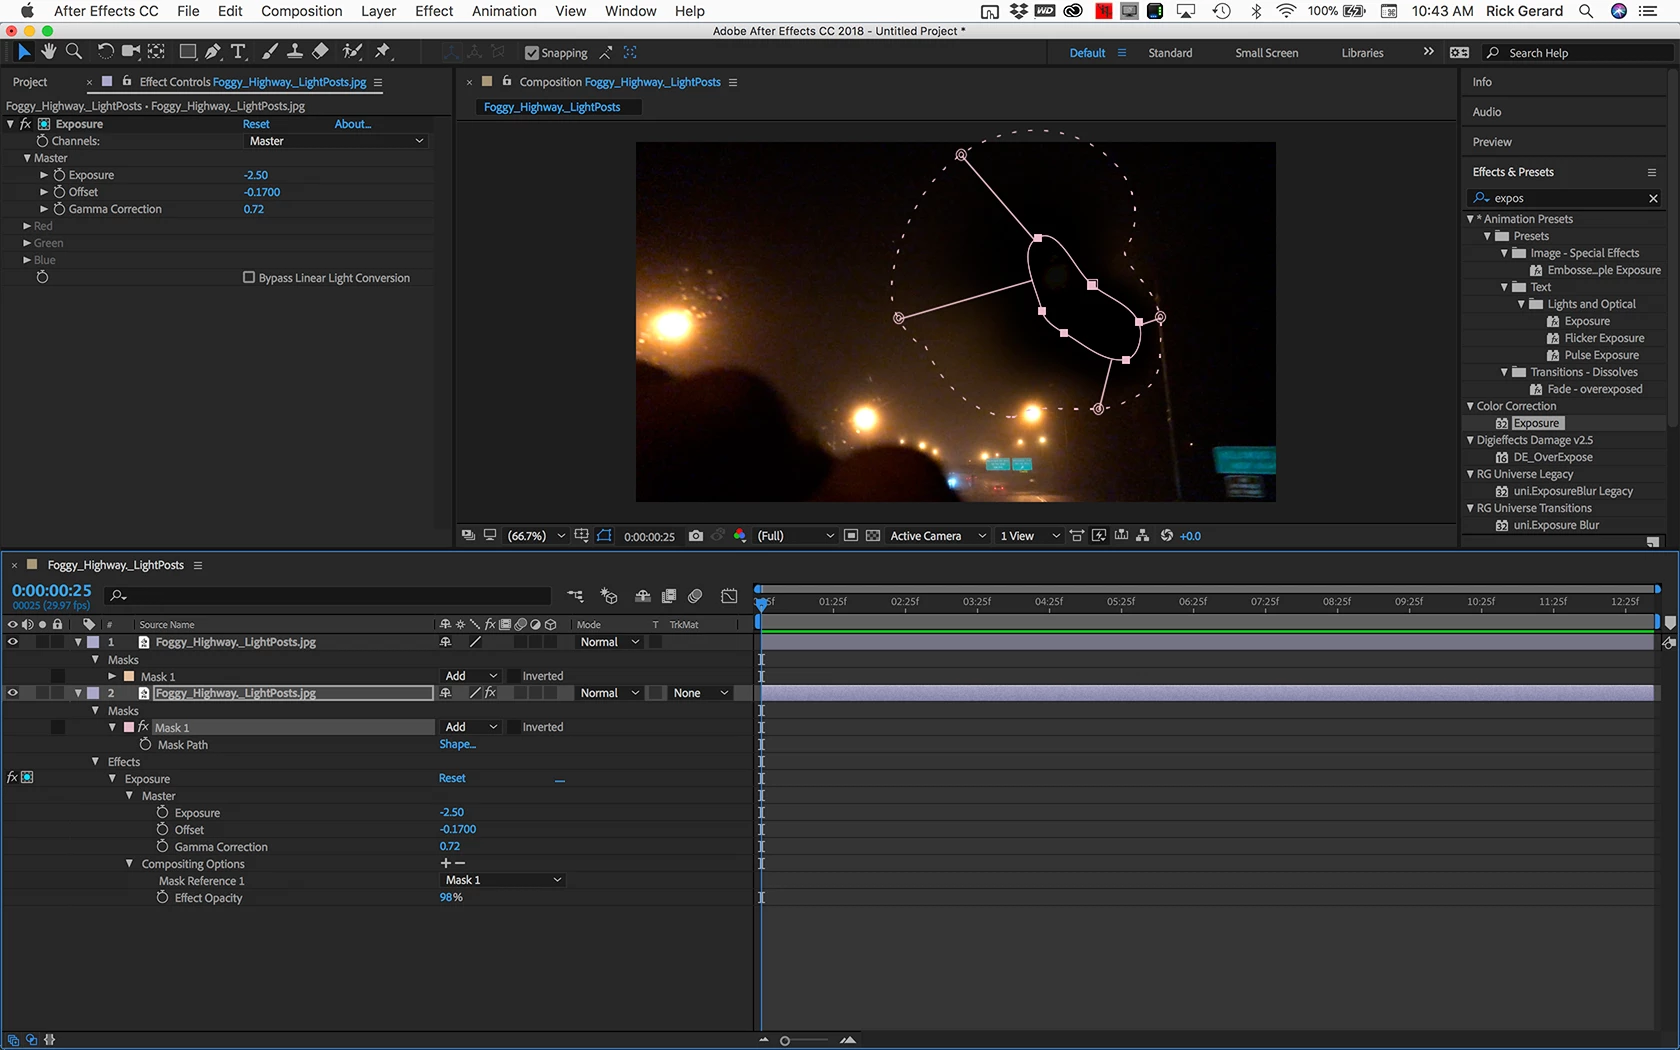1680x1050 pixels.
Task: Select the Rotation tool
Action: click(x=105, y=52)
